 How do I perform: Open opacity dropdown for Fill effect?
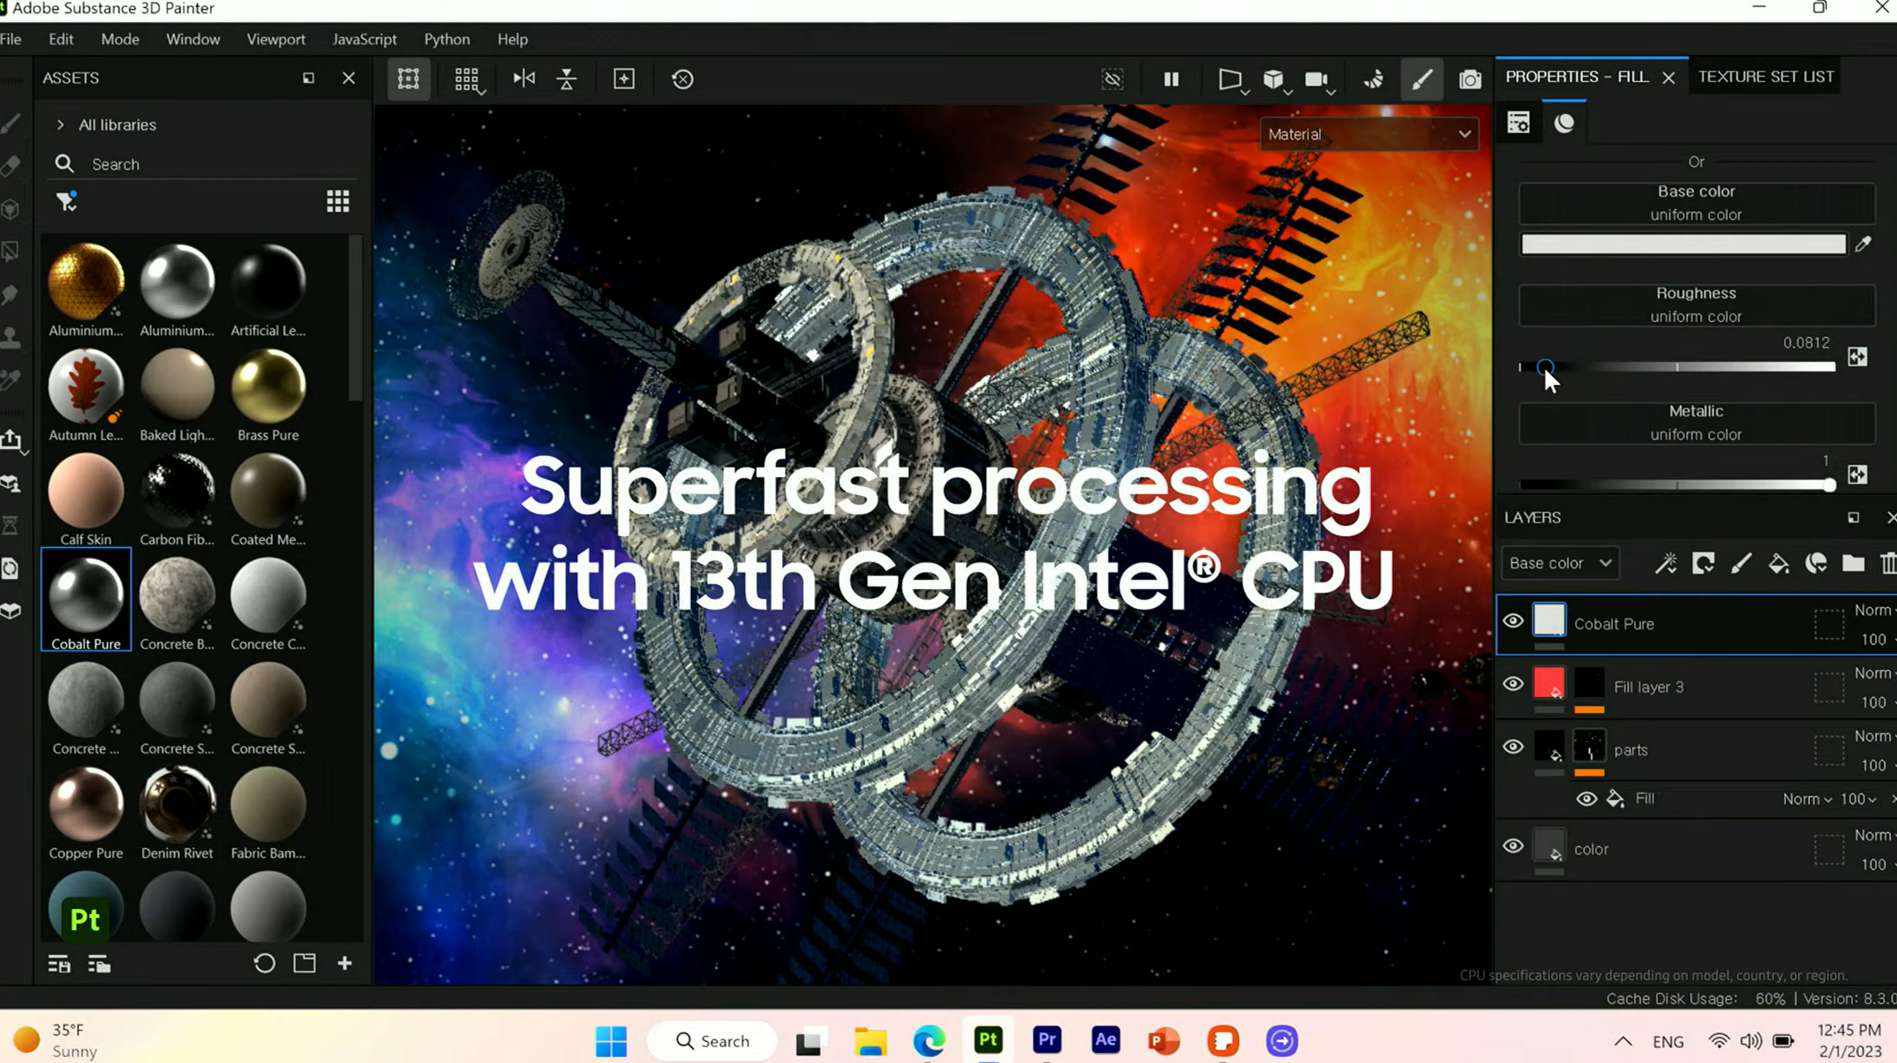coord(1858,799)
